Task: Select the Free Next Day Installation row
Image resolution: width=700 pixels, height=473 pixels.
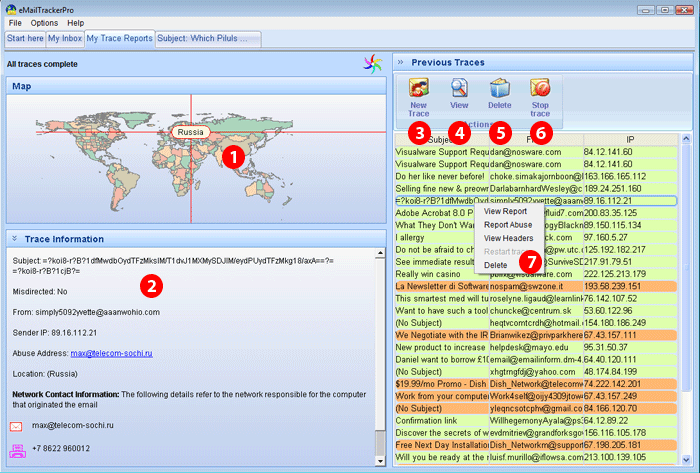Action: click(x=536, y=445)
